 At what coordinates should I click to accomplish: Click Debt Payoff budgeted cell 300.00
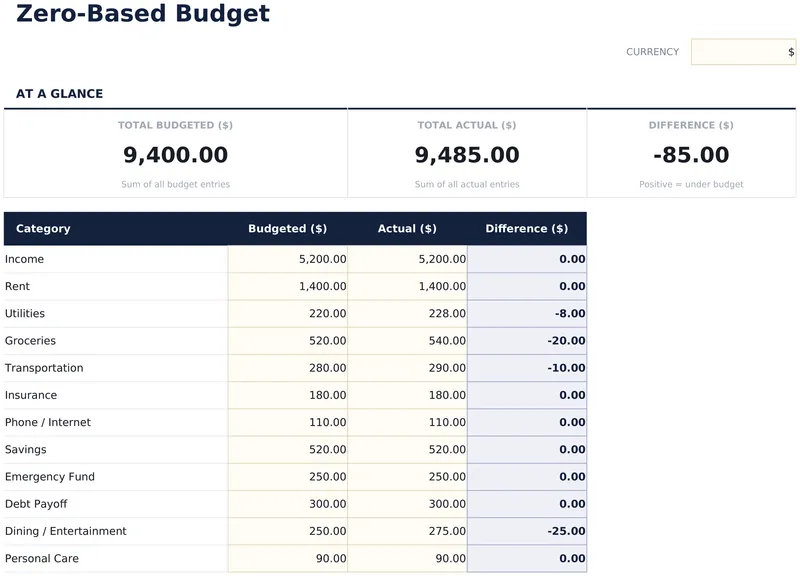[x=288, y=504]
